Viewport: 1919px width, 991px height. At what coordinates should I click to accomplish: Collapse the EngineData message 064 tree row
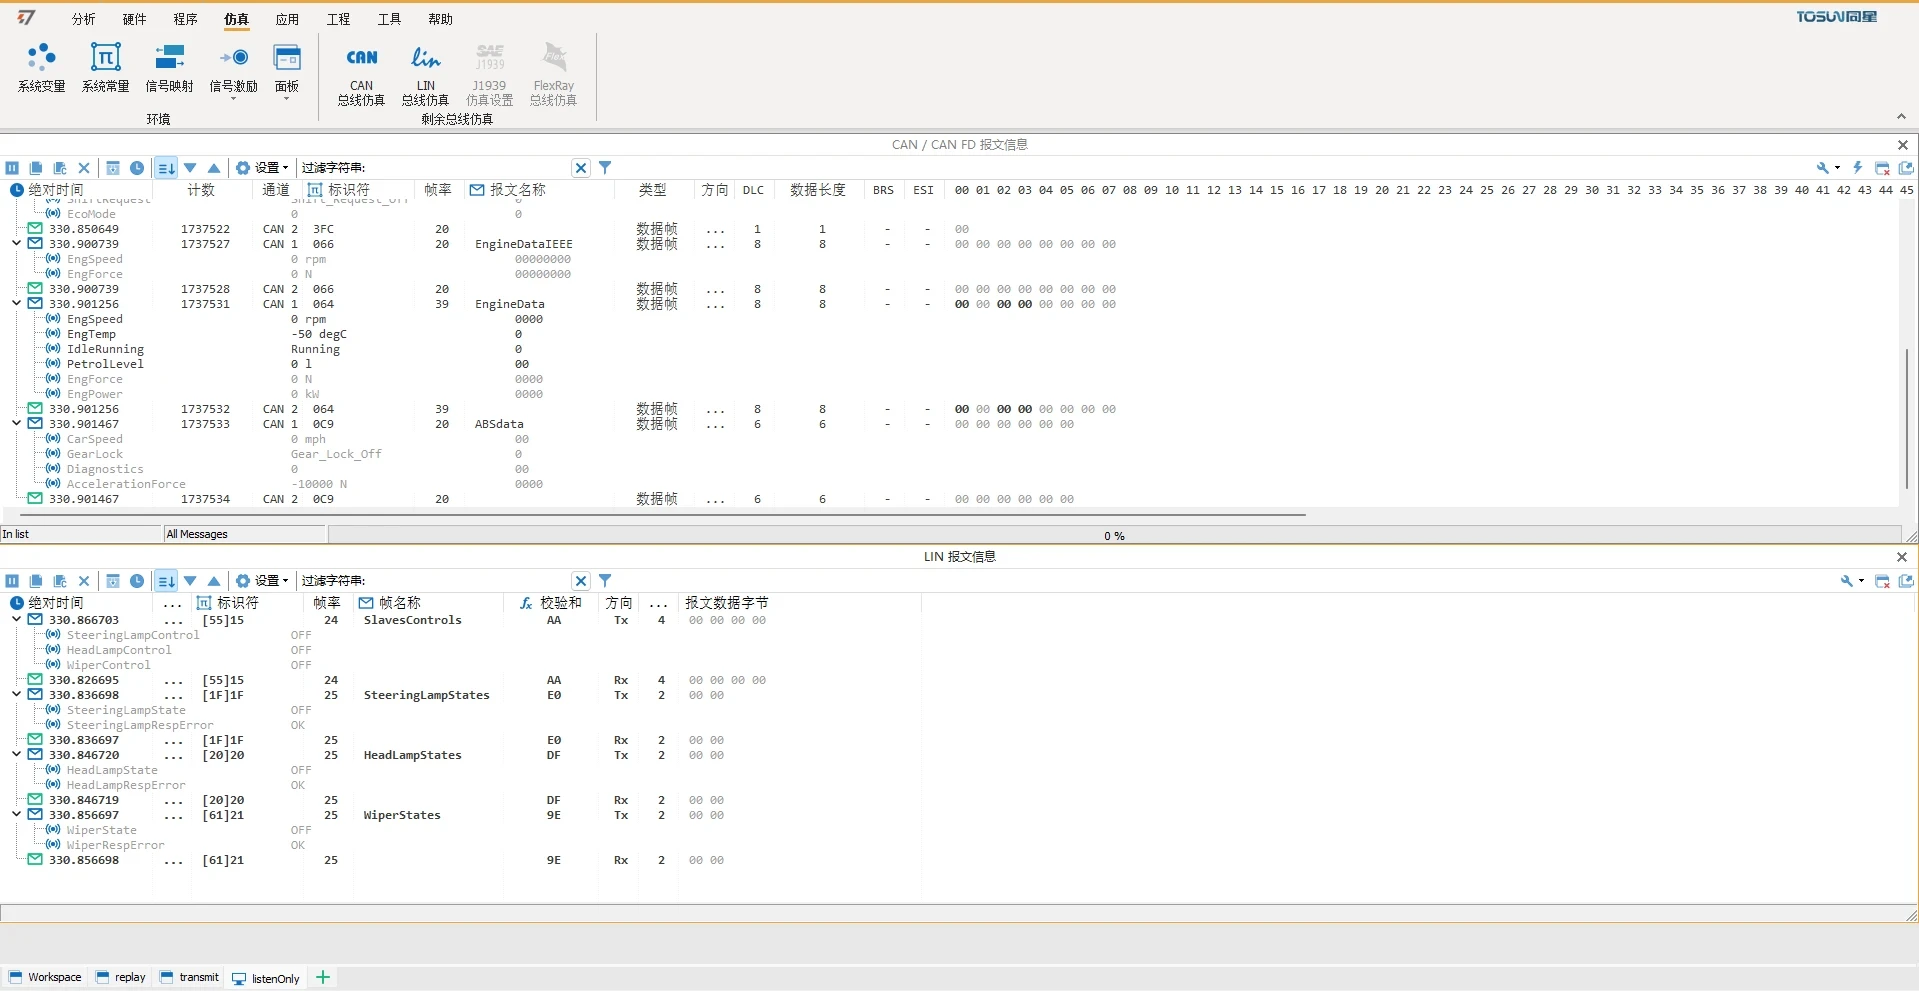pos(17,304)
